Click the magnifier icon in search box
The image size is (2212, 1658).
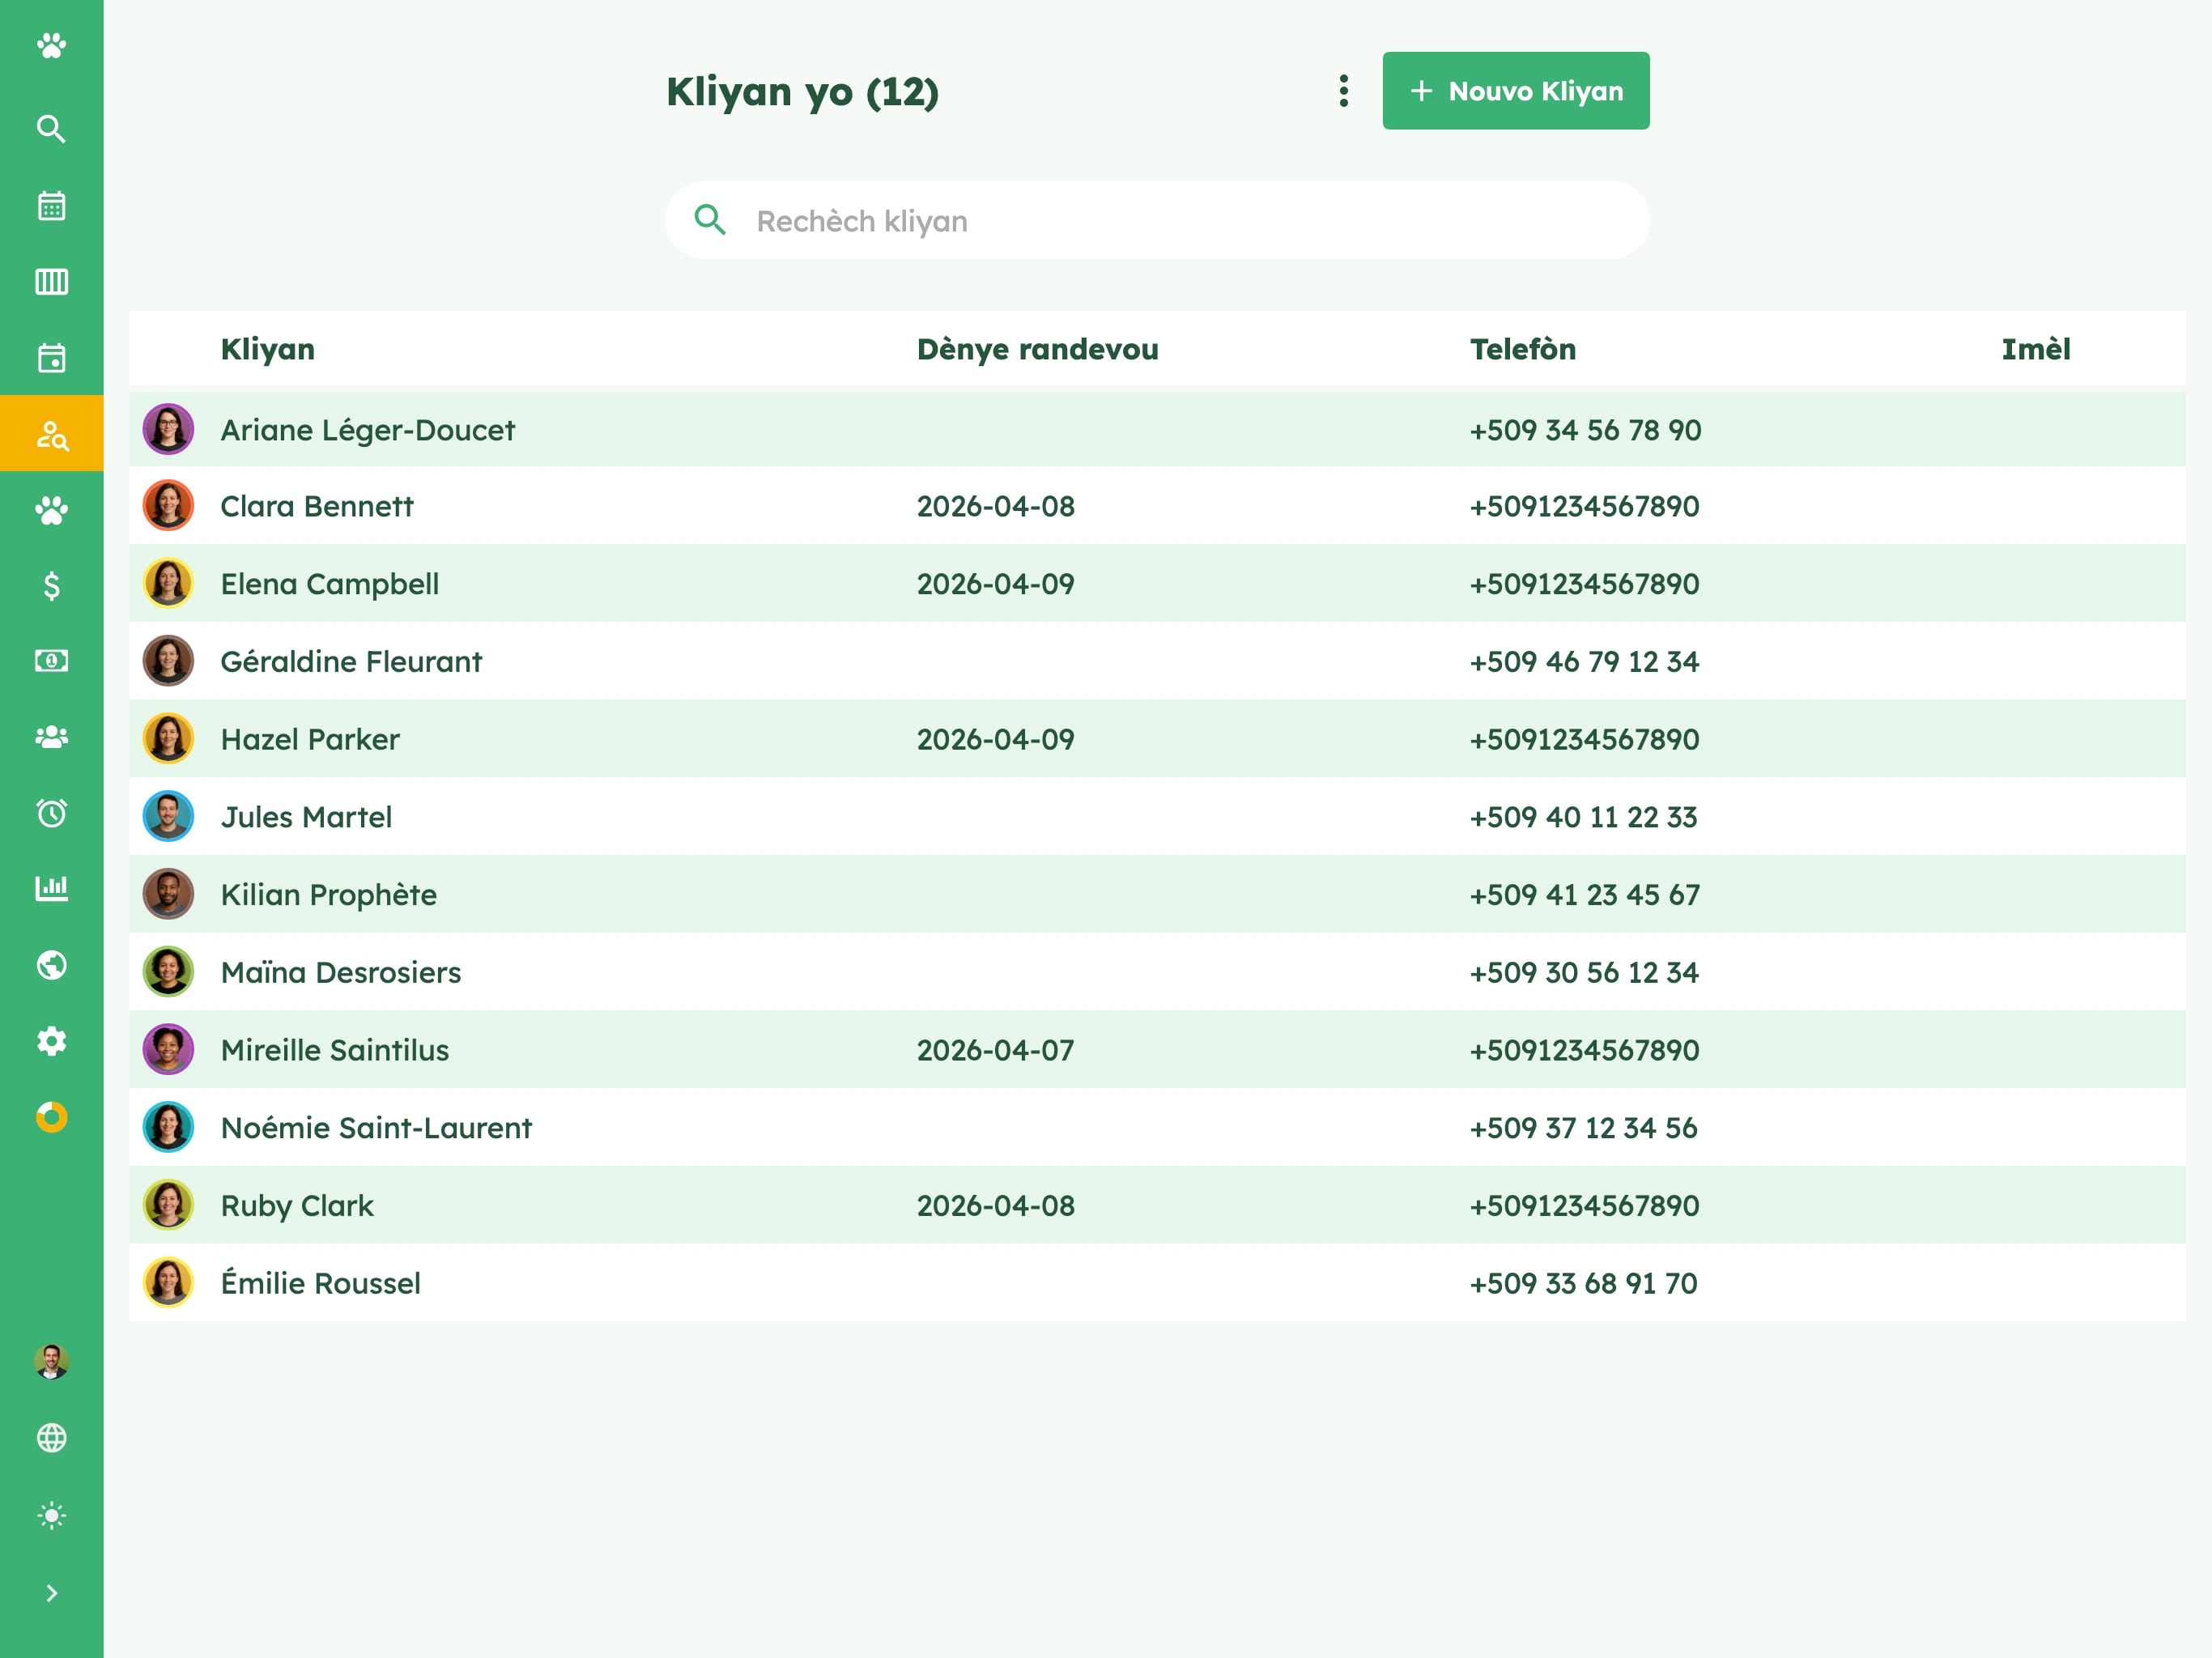(710, 219)
